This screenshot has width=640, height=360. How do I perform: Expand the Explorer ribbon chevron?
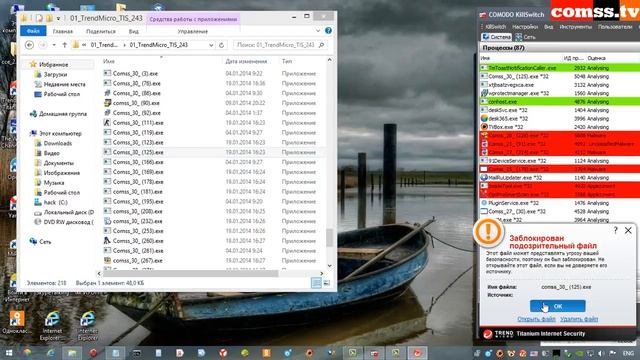318,31
